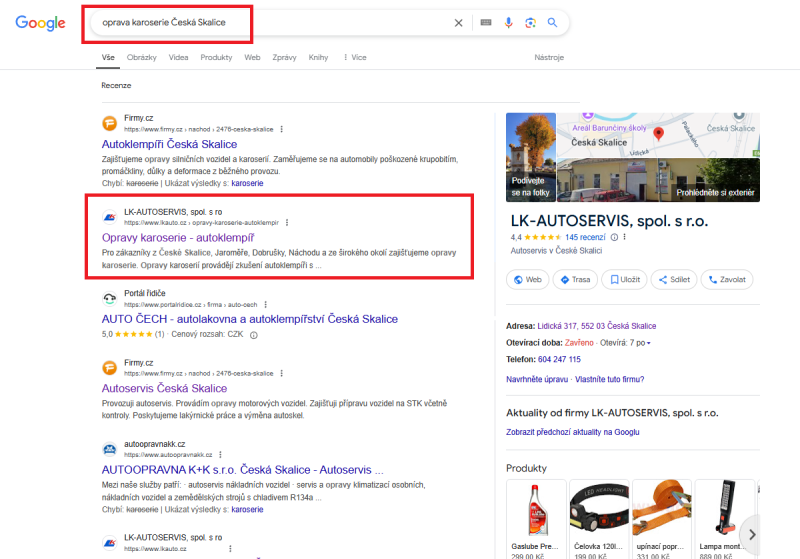The image size is (800, 559).
Task: Open Opravy karoserie - autoklempíř result
Action: pos(178,238)
